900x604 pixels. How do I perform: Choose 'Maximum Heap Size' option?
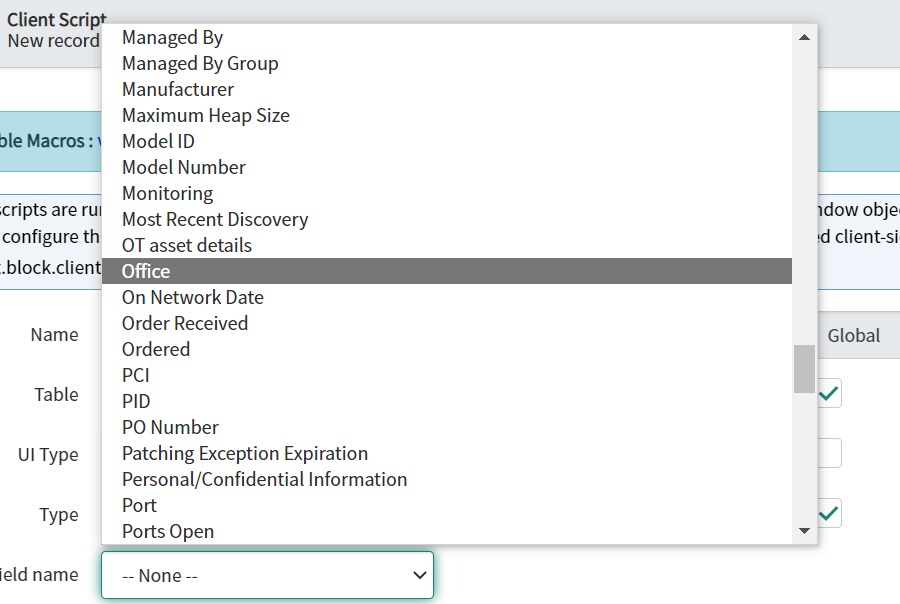point(206,115)
